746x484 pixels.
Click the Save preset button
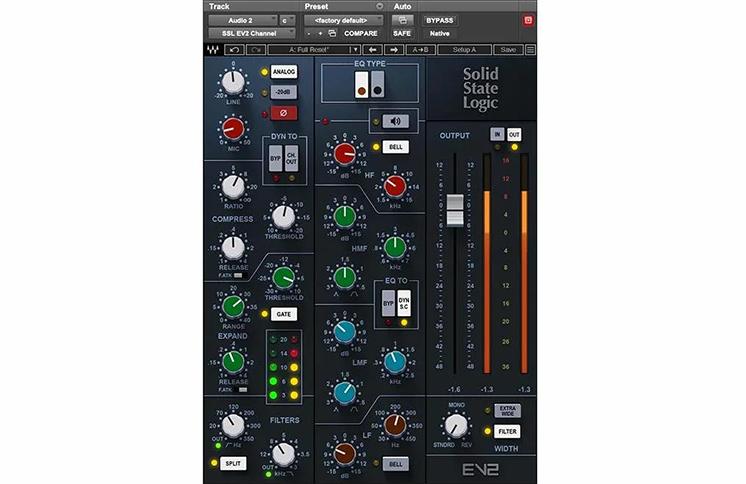tap(508, 49)
